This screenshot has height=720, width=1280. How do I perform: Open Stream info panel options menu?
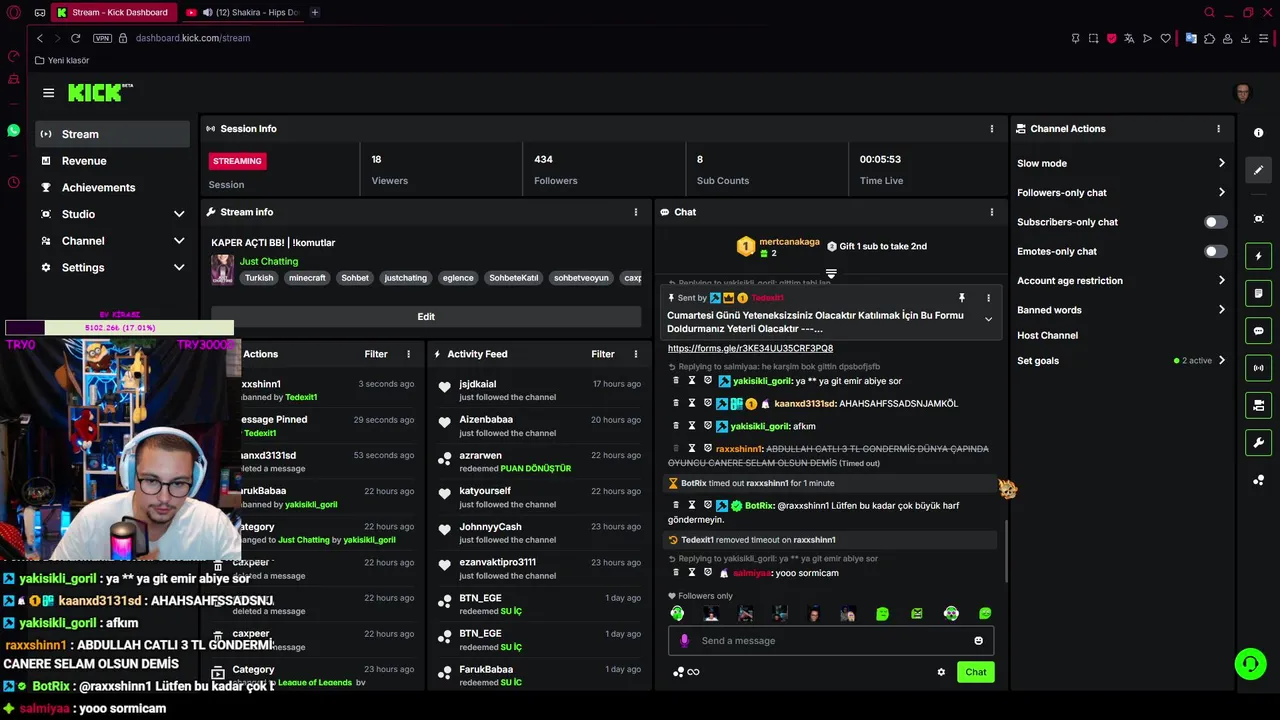635,212
